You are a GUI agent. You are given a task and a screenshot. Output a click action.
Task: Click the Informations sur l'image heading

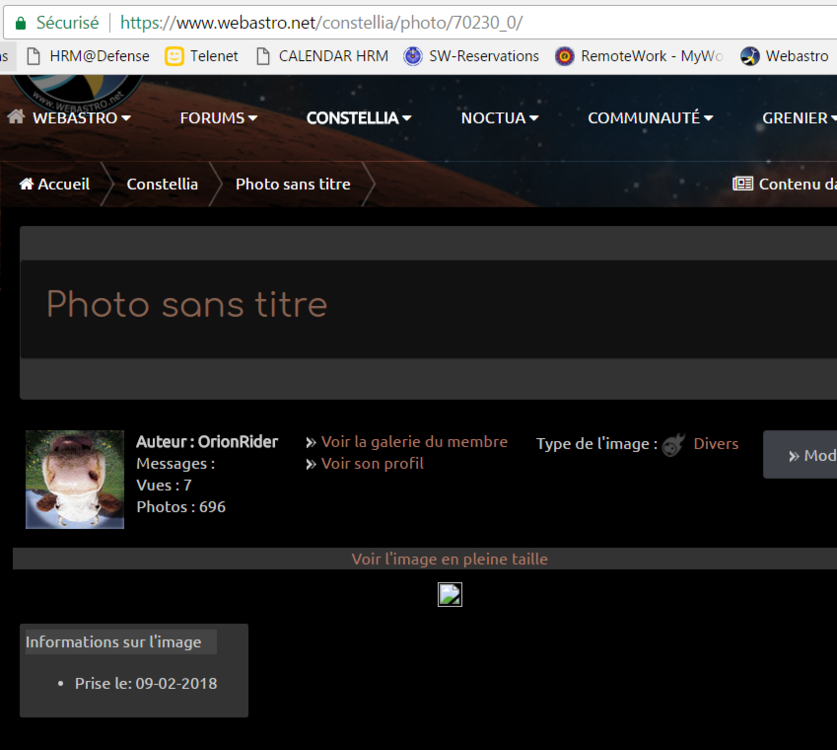pyautogui.click(x=114, y=642)
